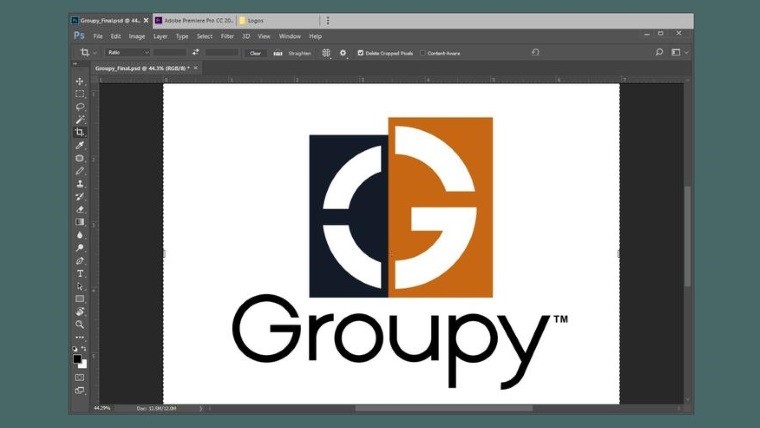Open the Type menu
This screenshot has width=760, height=428.
pyautogui.click(x=182, y=36)
